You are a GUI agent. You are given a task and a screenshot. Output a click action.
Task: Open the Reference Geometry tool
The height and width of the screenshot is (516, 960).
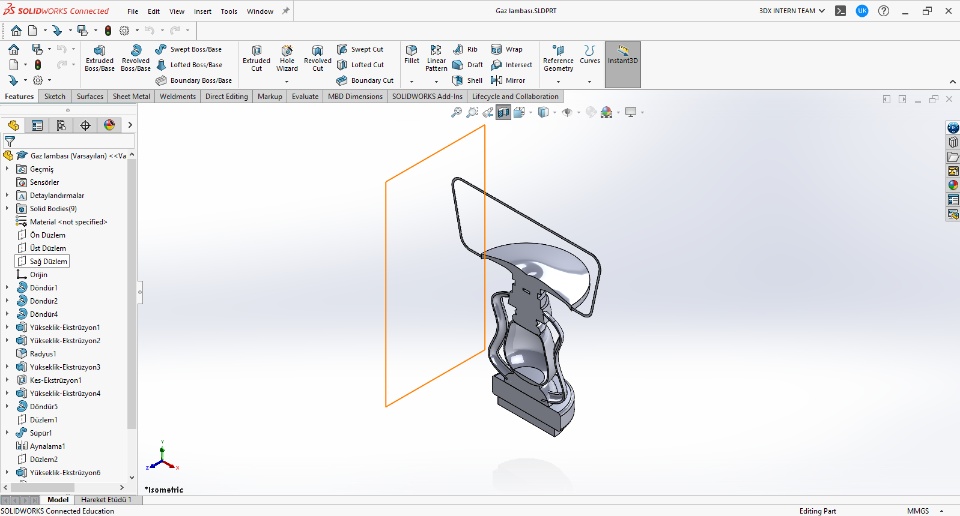pyautogui.click(x=558, y=58)
